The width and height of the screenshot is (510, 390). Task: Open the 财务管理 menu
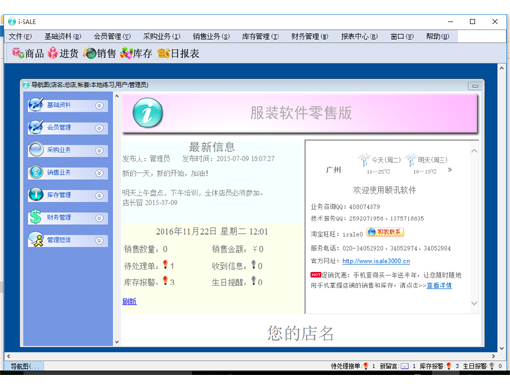pos(309,36)
